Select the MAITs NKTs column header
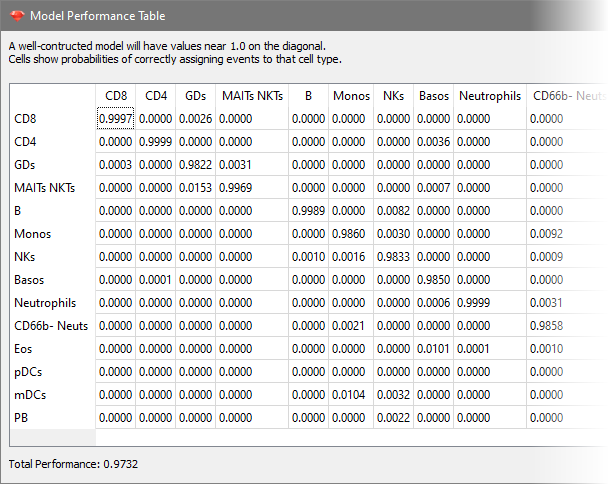The height and width of the screenshot is (484, 609). (252, 96)
